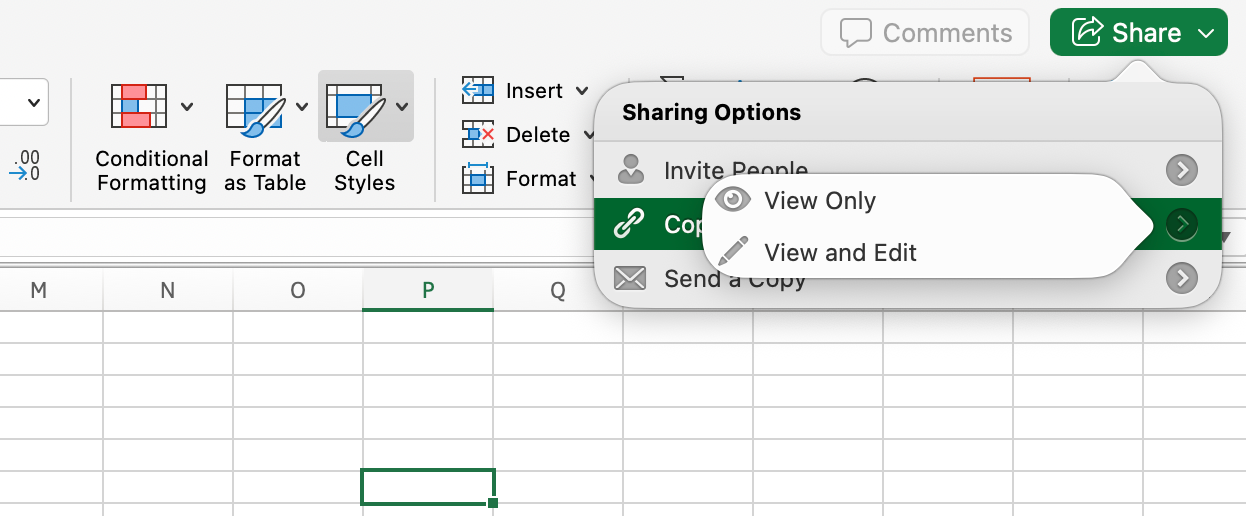Image resolution: width=1246 pixels, height=516 pixels.
Task: Select column M header
Action: pos(38,290)
